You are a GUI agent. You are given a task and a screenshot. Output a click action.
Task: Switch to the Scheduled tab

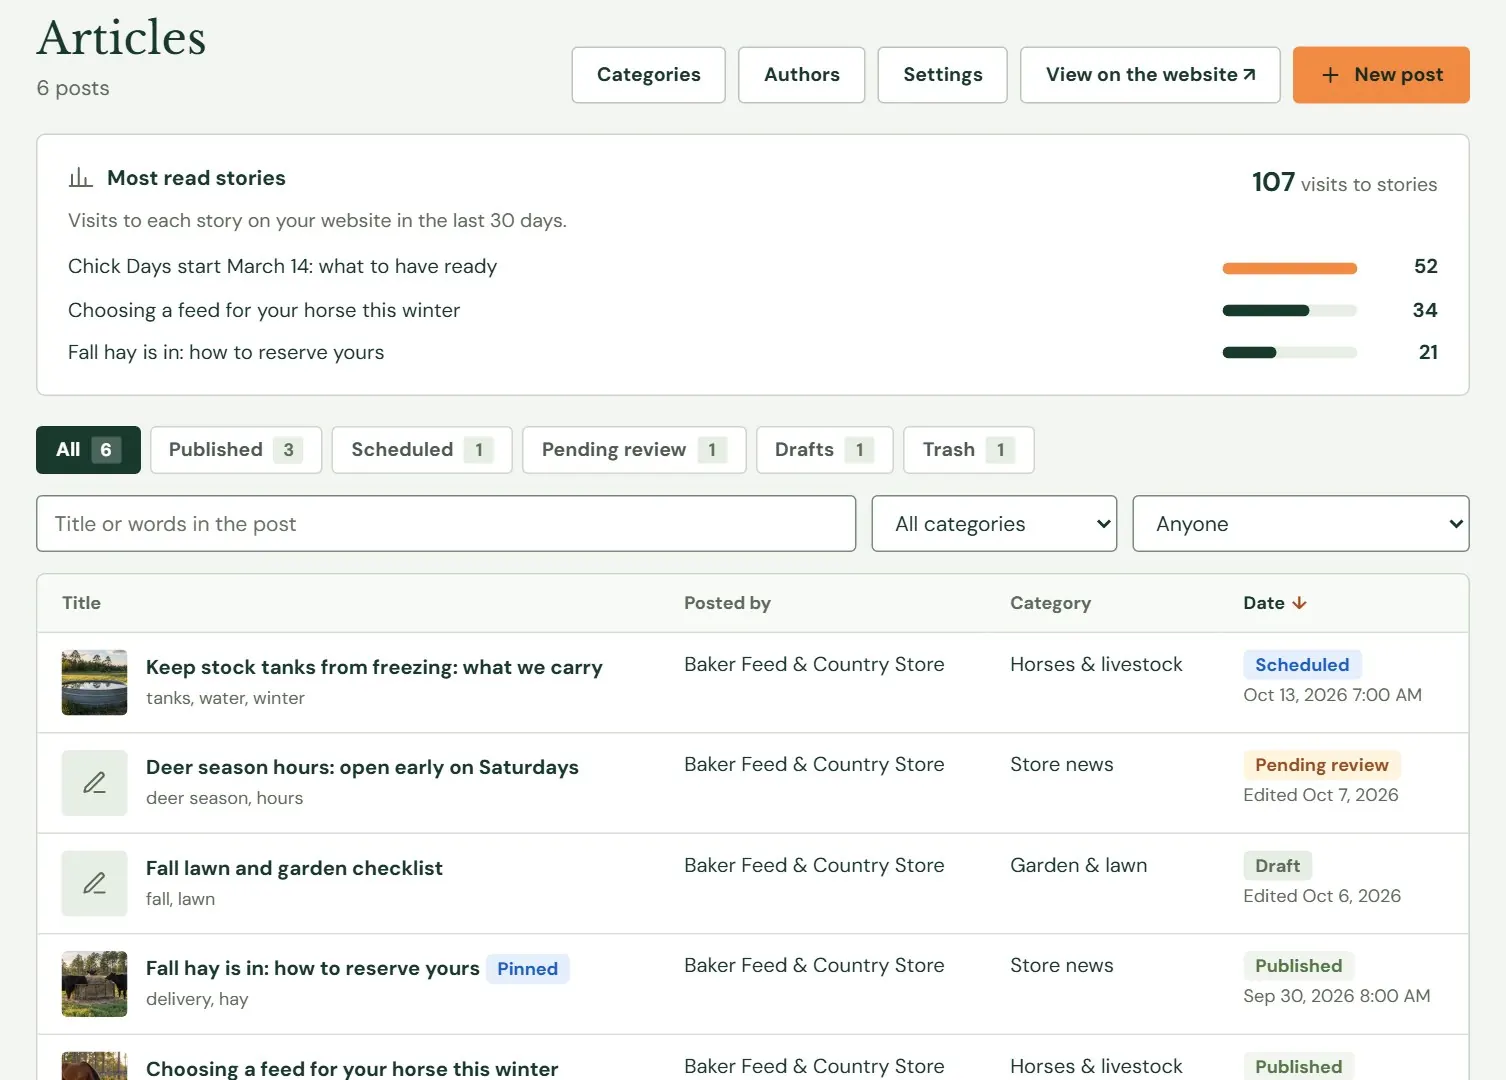[422, 450]
